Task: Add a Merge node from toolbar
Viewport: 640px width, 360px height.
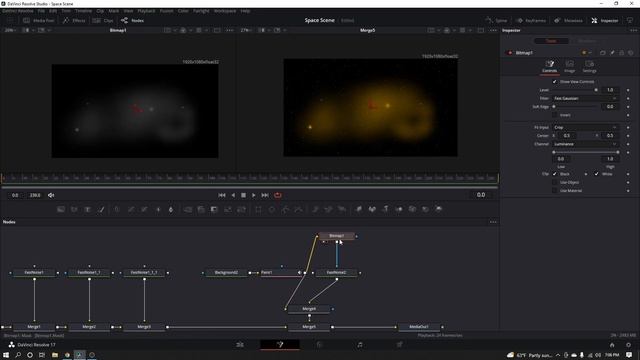Action: coord(188,209)
